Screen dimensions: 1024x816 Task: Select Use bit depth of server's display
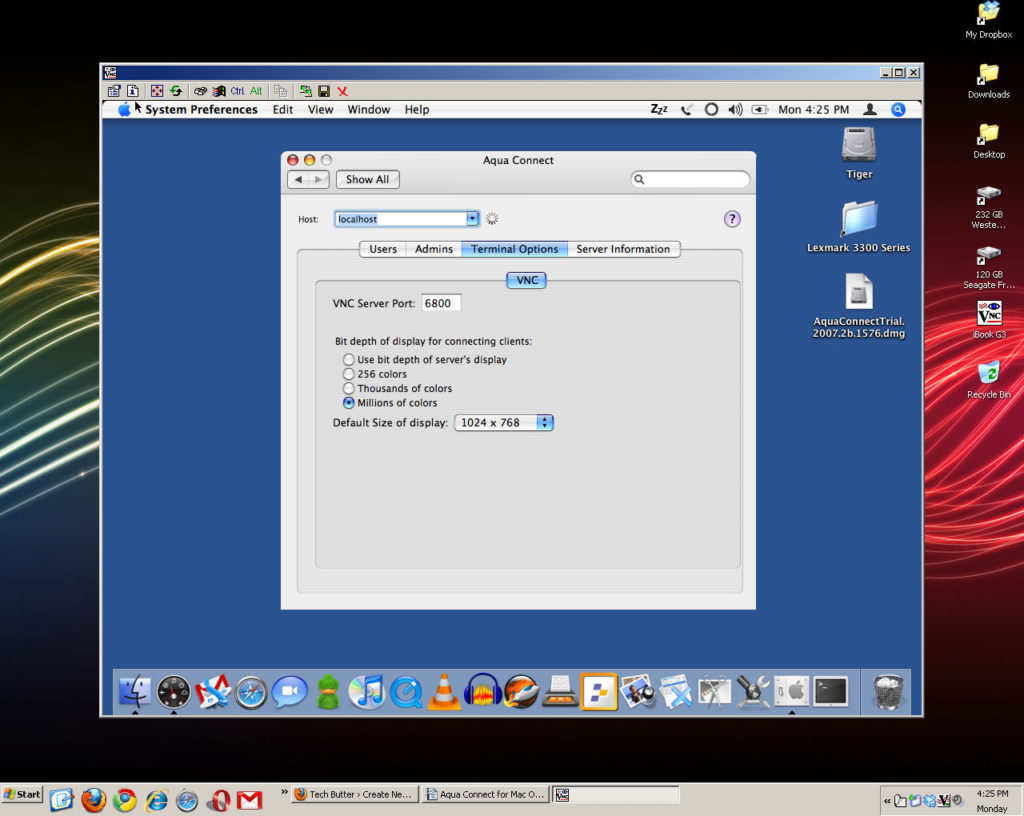tap(349, 360)
